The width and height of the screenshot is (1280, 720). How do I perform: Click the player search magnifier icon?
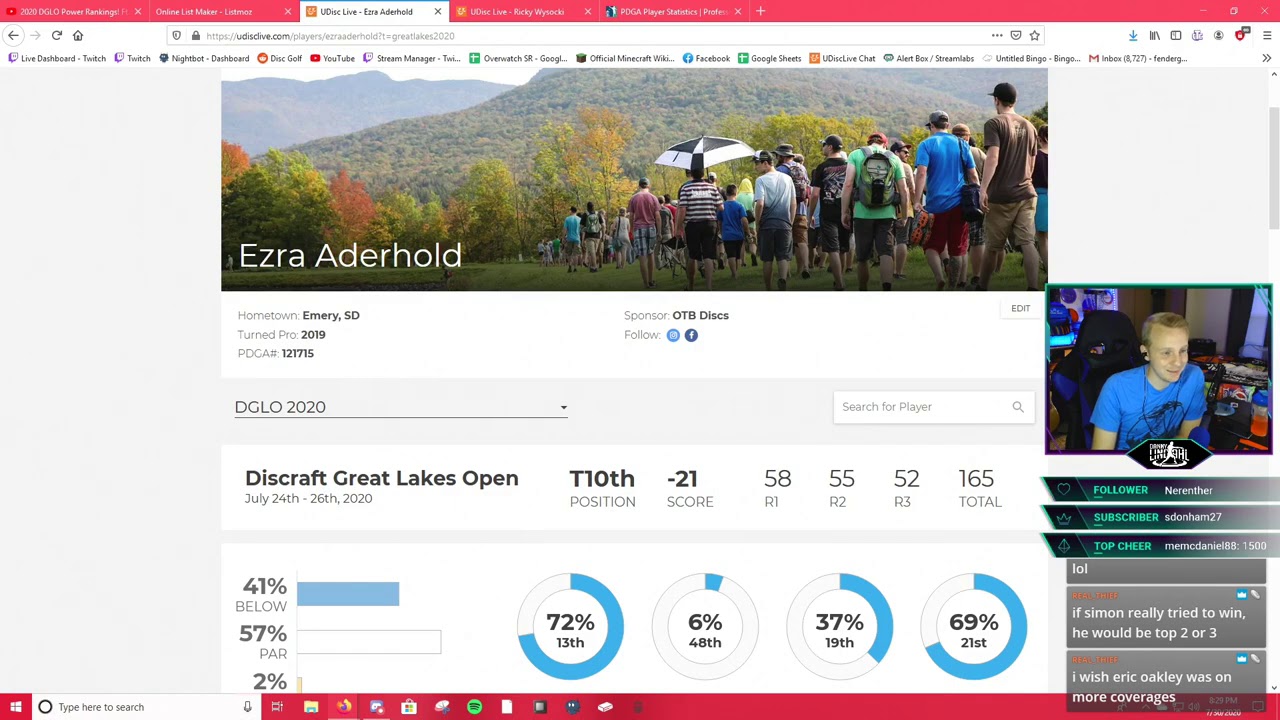(1018, 407)
